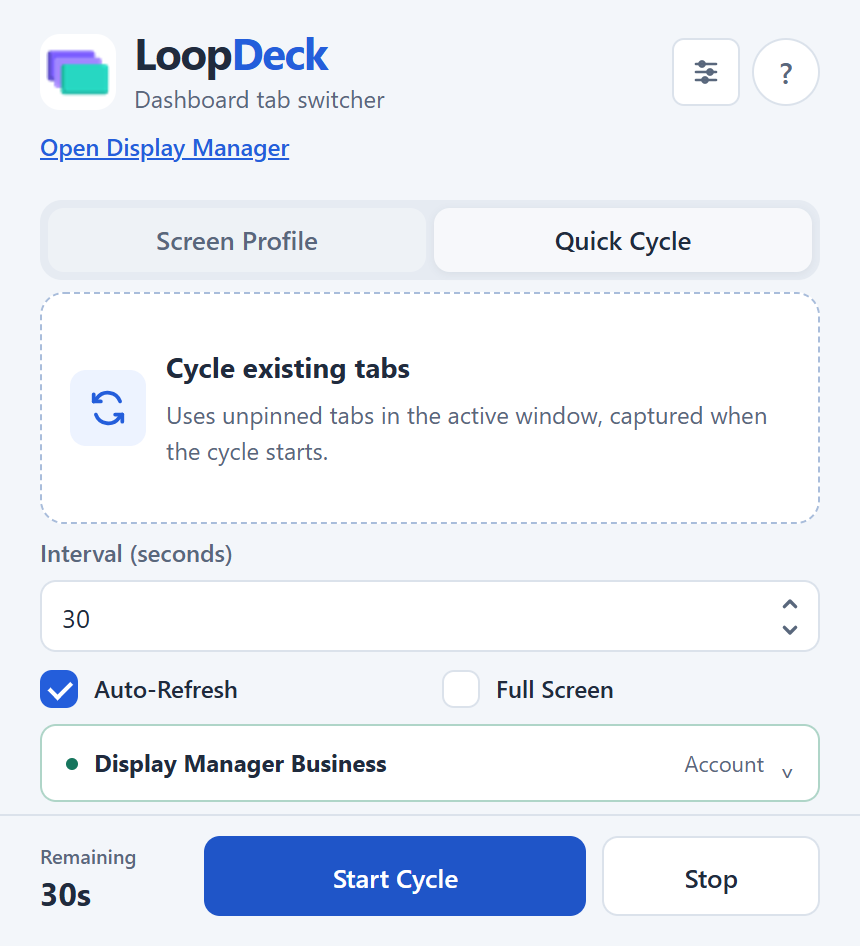Open help via the question mark icon

pyautogui.click(x=785, y=72)
